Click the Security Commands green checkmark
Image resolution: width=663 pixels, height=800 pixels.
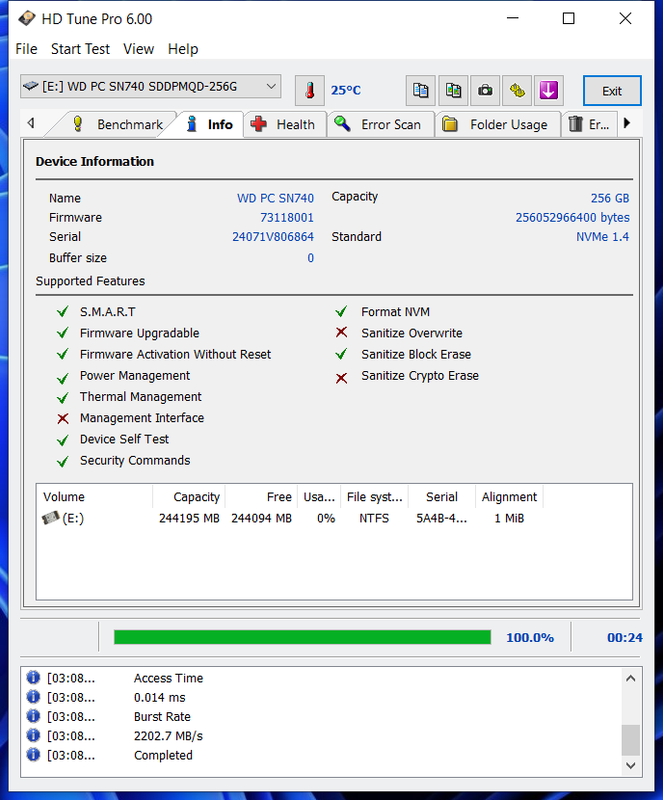click(x=63, y=461)
